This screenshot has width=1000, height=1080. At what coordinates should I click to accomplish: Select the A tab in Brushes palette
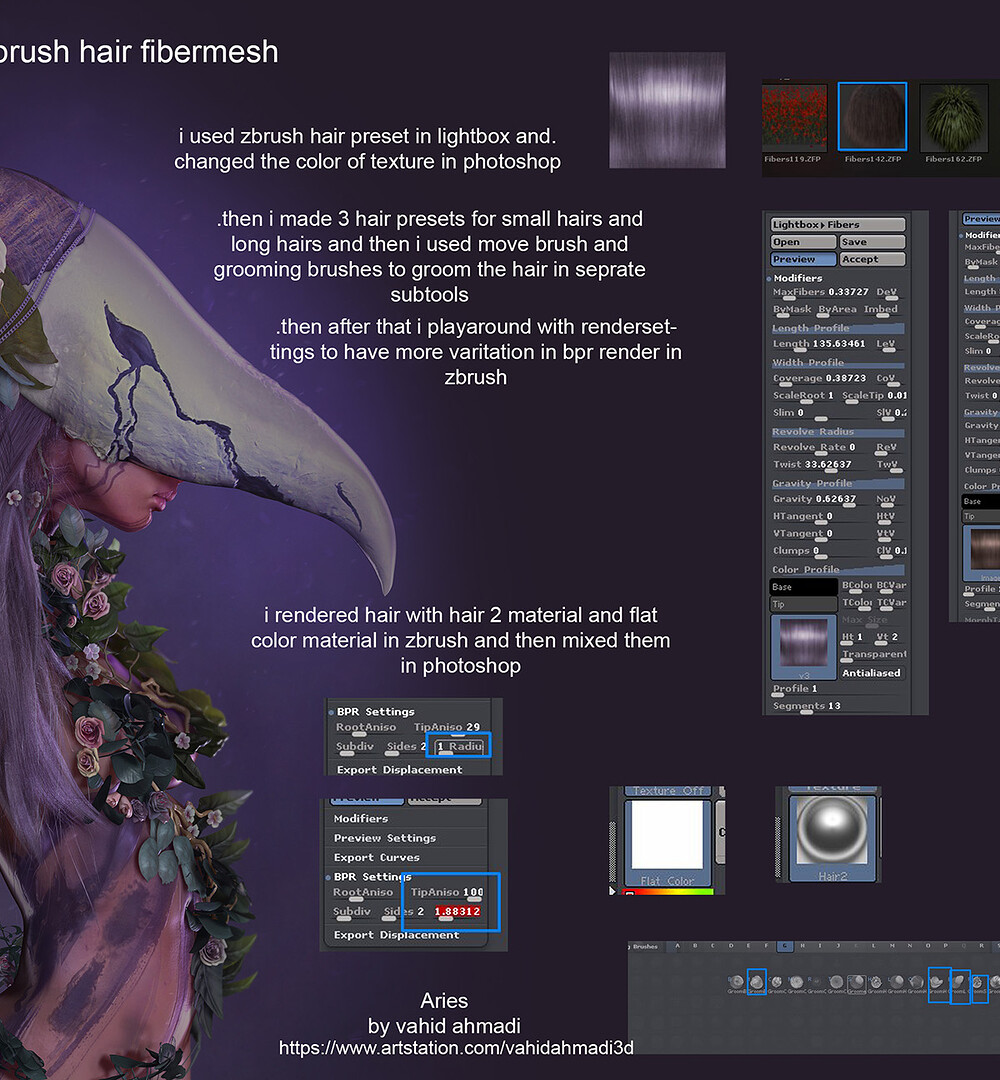click(678, 946)
